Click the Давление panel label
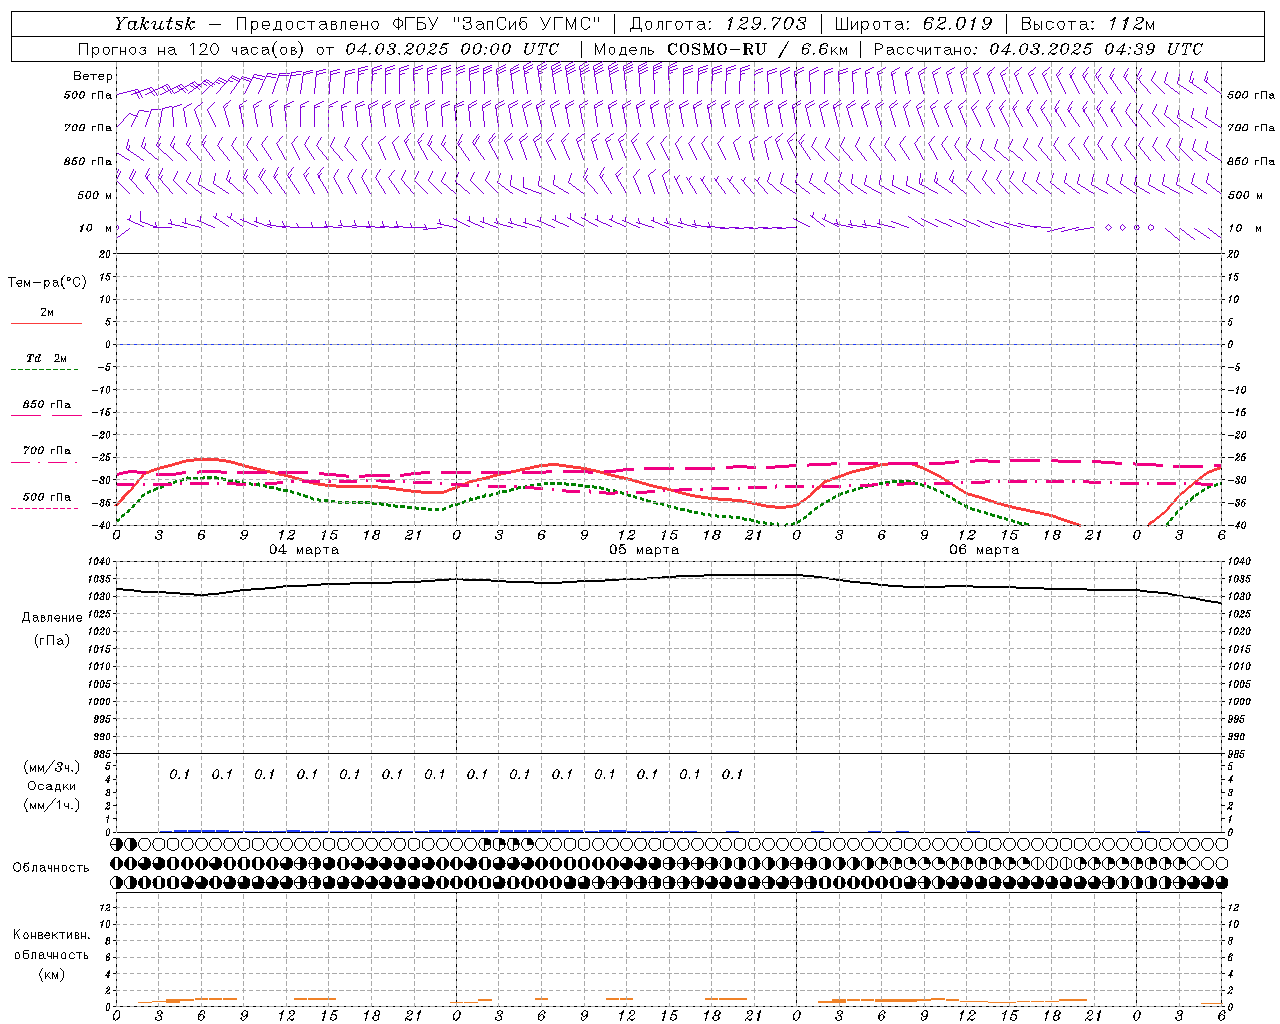Image resolution: width=1280 pixels, height=1024 pixels. (x=52, y=618)
